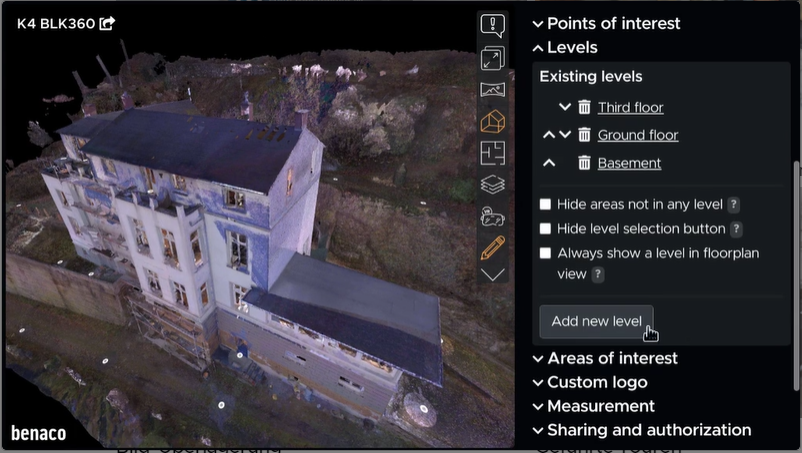802x453 pixels.
Task: Click the scan position marker near the round well
Action: (x=424, y=409)
